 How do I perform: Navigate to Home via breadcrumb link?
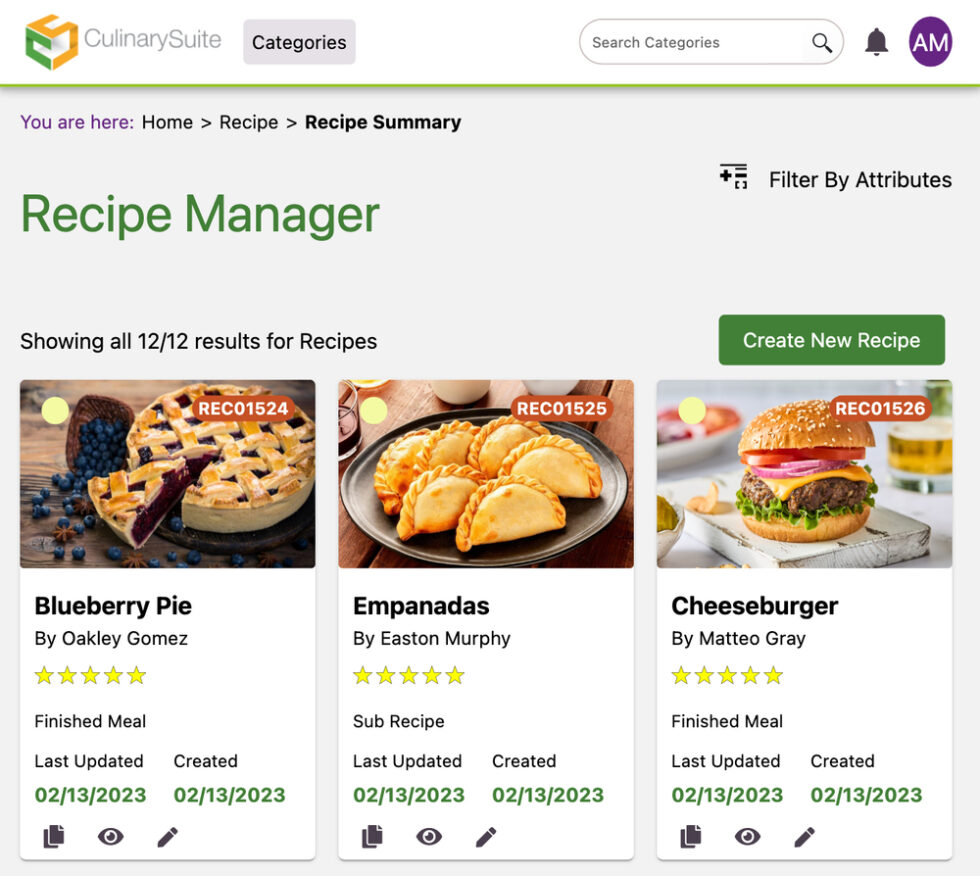[x=167, y=122]
